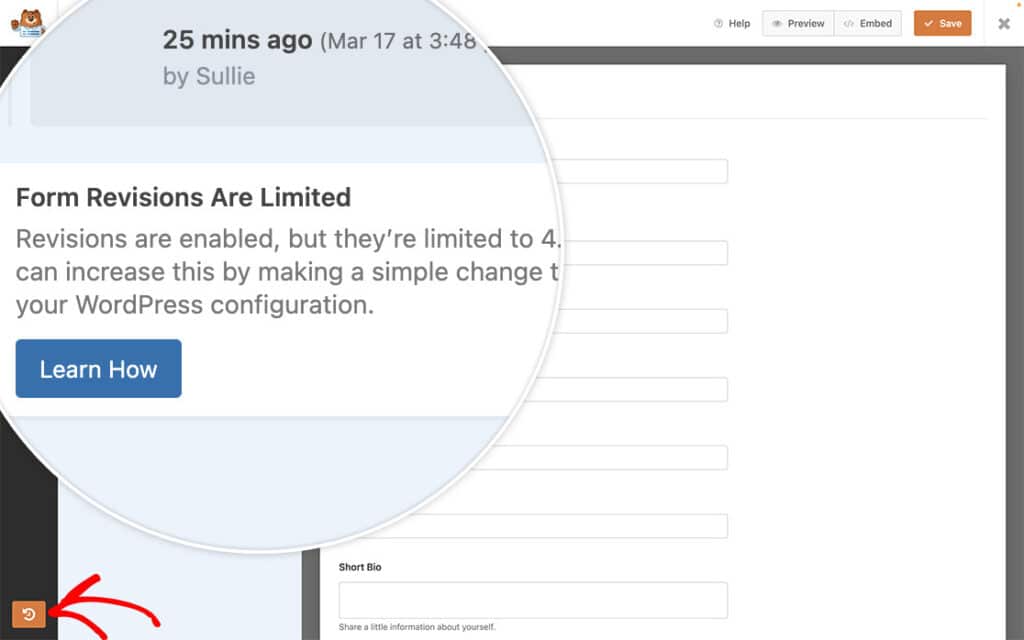This screenshot has height=640, width=1024.
Task: Click the Learn How button
Action: (x=97, y=369)
